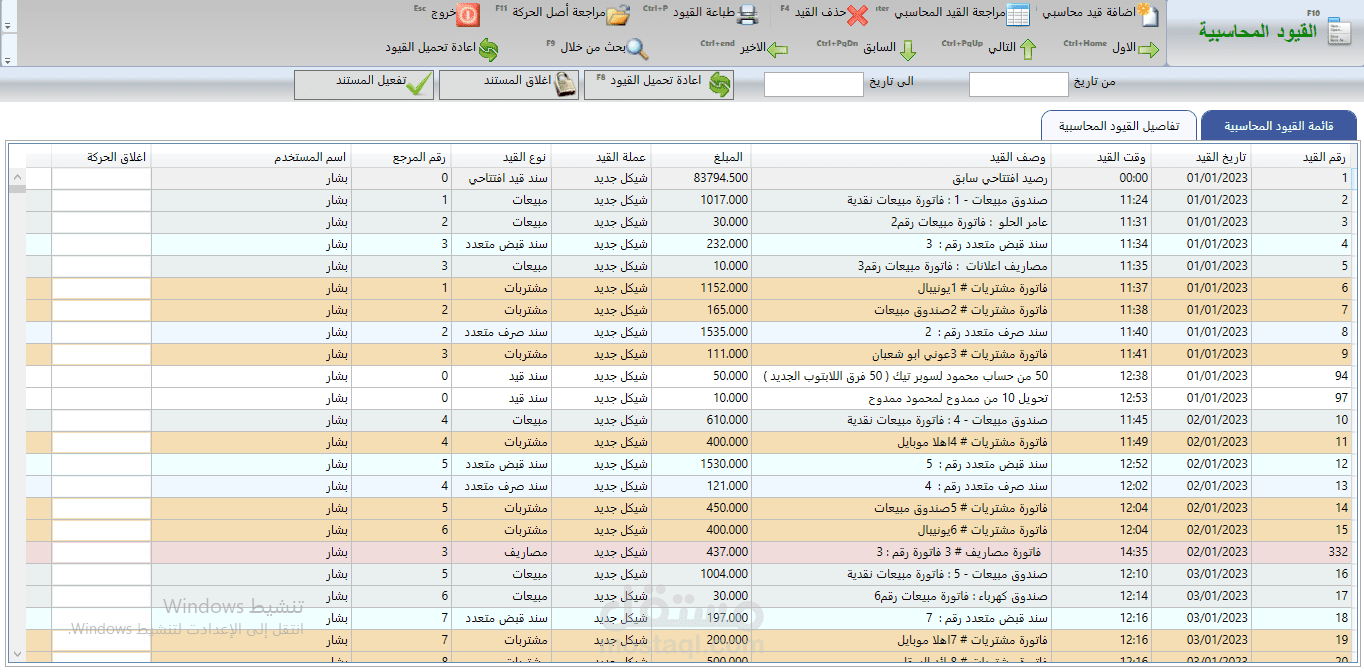
Task: Click the اغلاق المستند button
Action: tap(510, 85)
